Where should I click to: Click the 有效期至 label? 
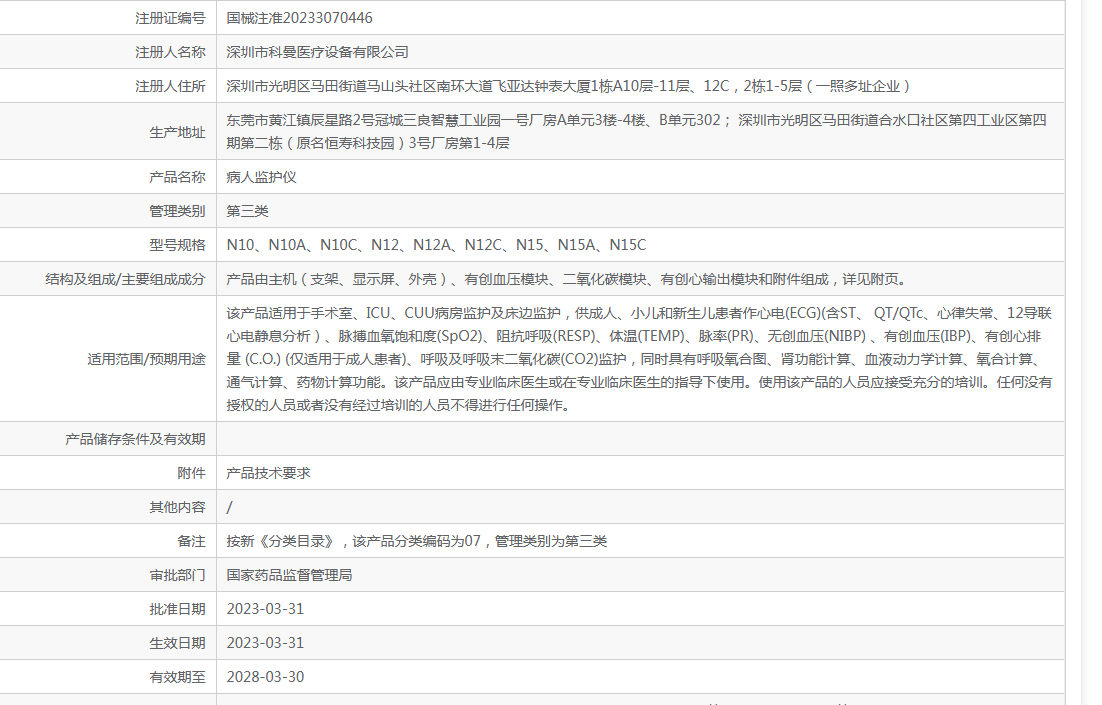point(177,677)
